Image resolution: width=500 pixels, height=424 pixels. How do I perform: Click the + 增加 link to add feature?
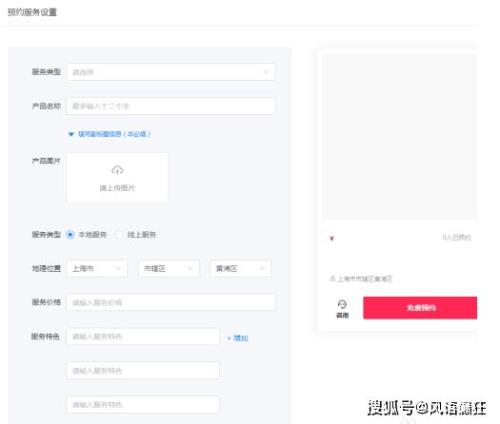pyautogui.click(x=238, y=338)
